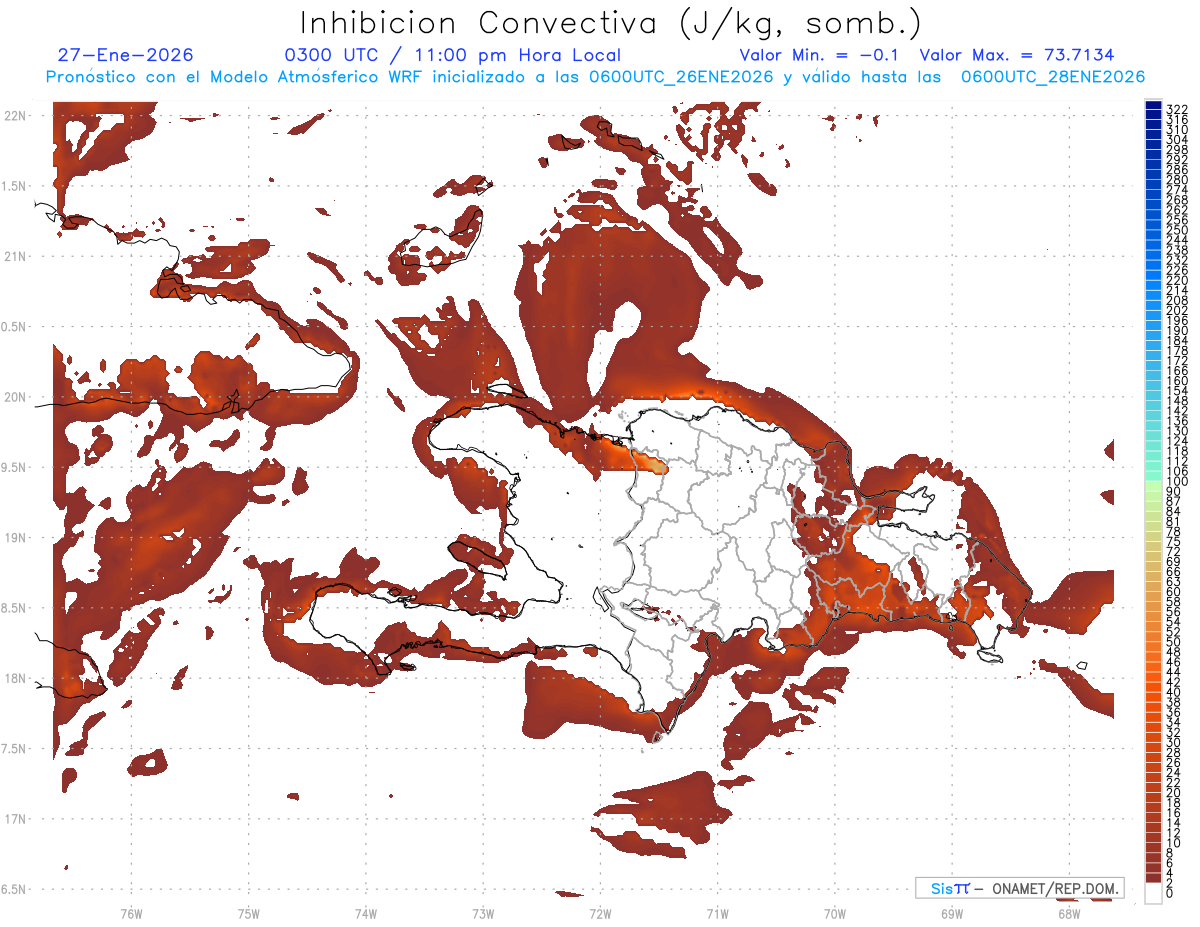Click the '0.5N' latitude label

tap(15, 327)
